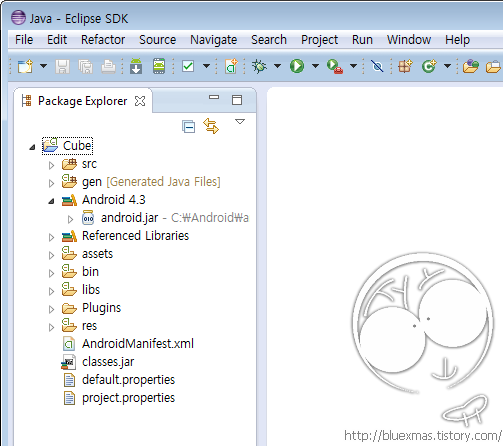Open the New wizard dropdown arrow
This screenshot has width=503, height=446.
[x=43, y=66]
